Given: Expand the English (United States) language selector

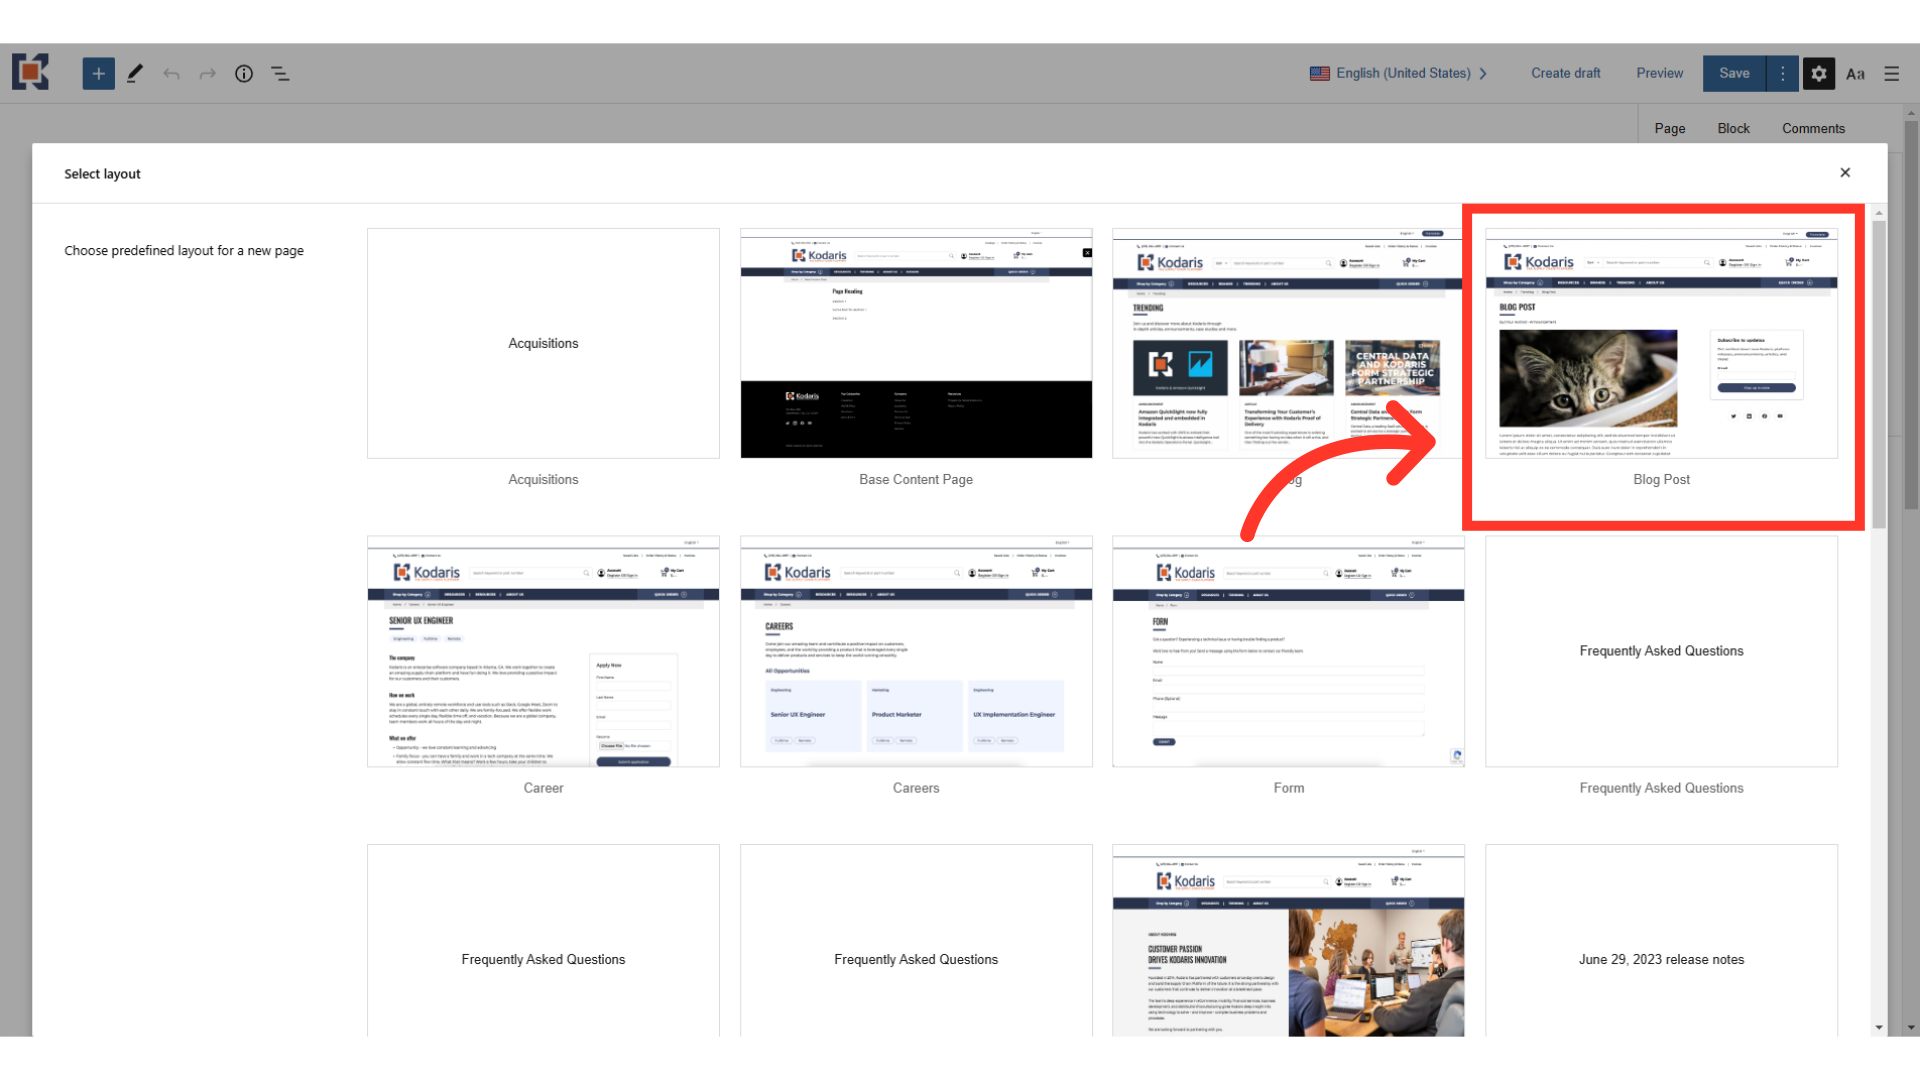Looking at the screenshot, I should pyautogui.click(x=1400, y=73).
